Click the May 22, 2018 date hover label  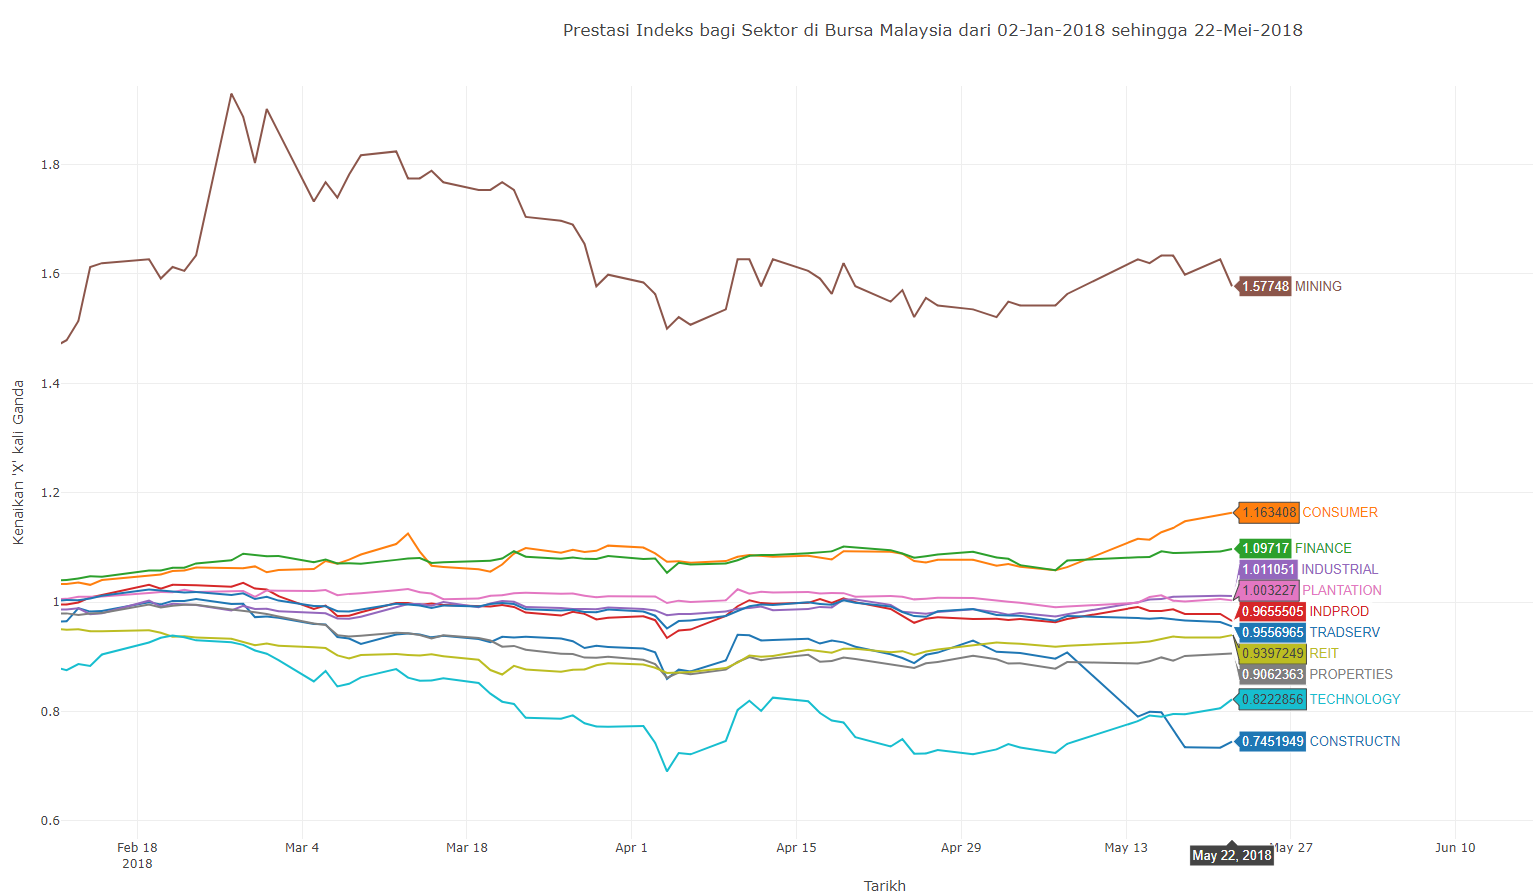(1231, 855)
